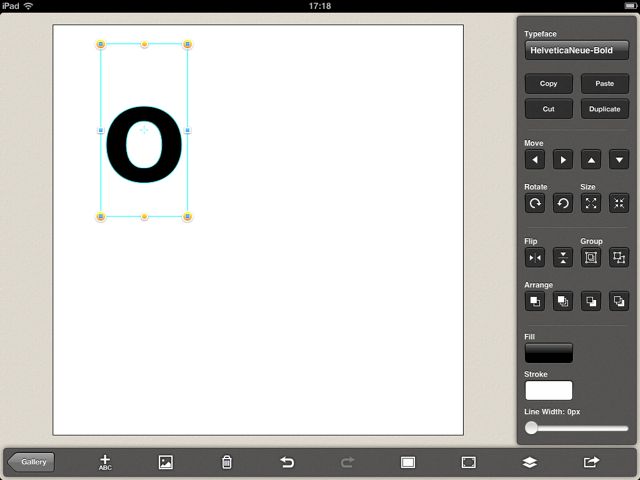Add new text with the ABC plus icon
Screen dimensions: 640x480
tap(105, 462)
